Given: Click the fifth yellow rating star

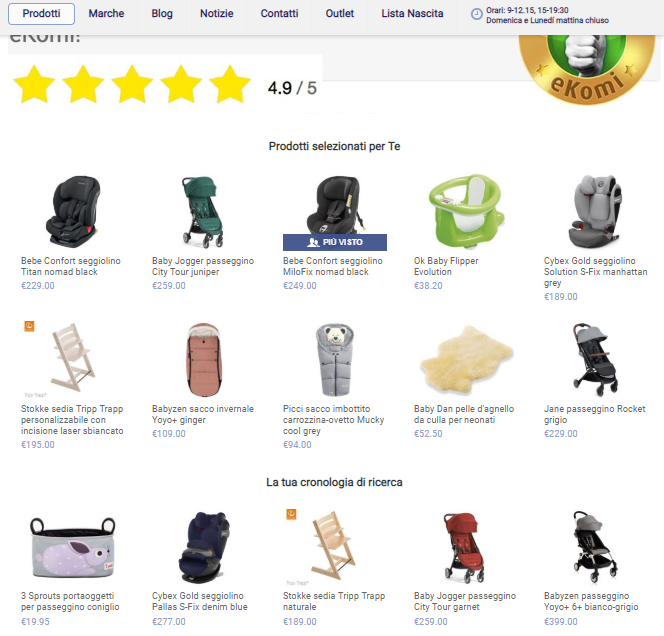Looking at the screenshot, I should [x=230, y=84].
